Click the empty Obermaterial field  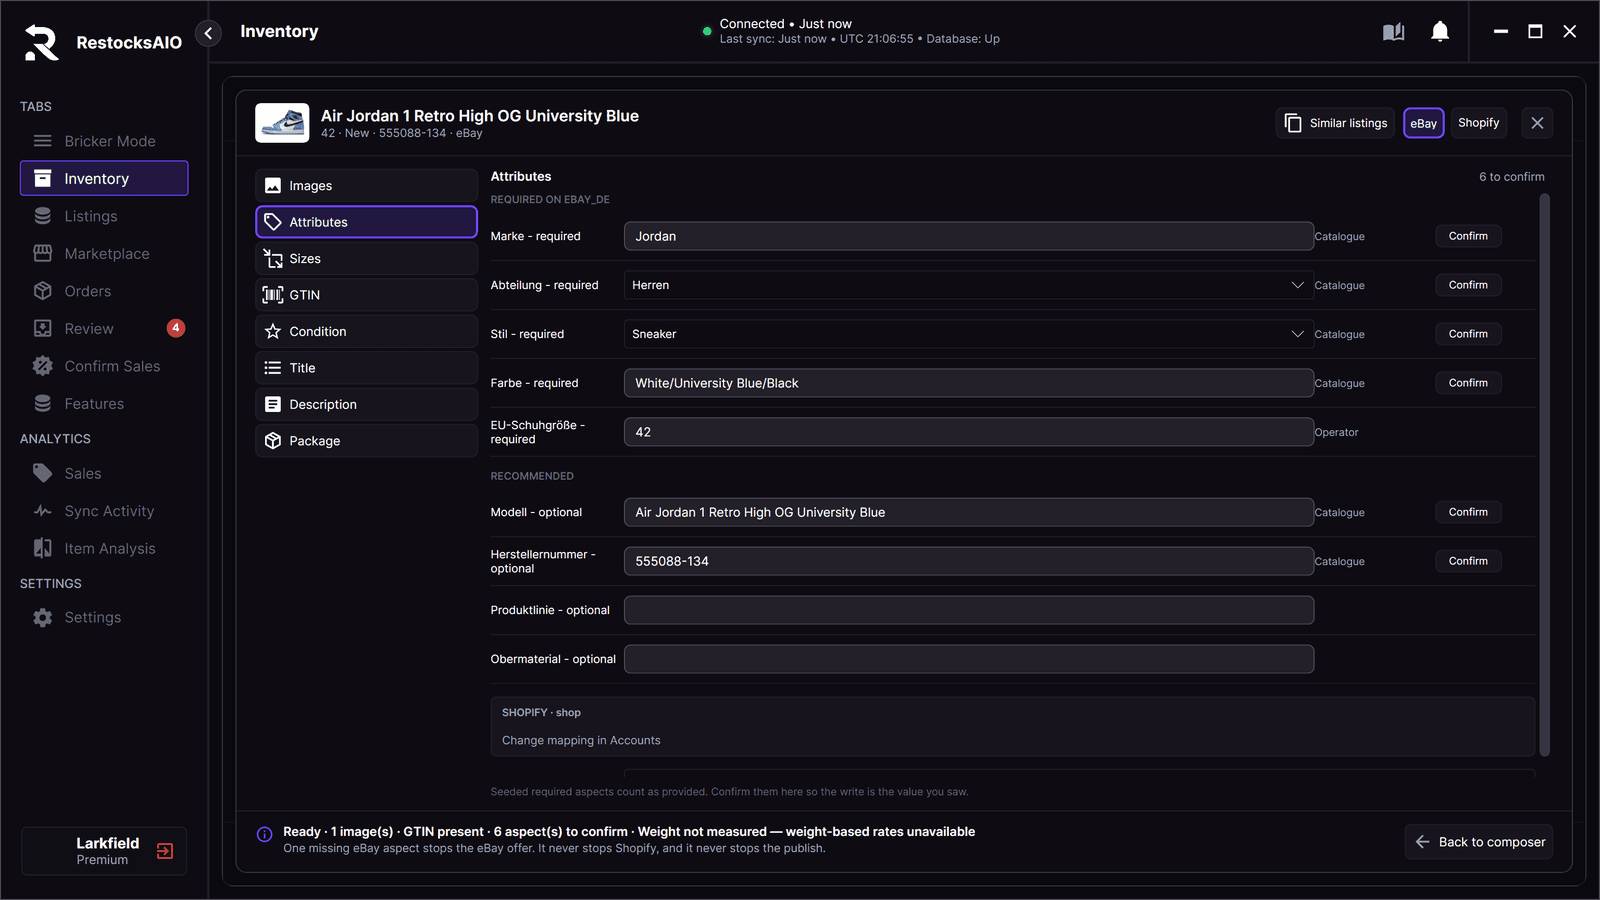point(968,659)
